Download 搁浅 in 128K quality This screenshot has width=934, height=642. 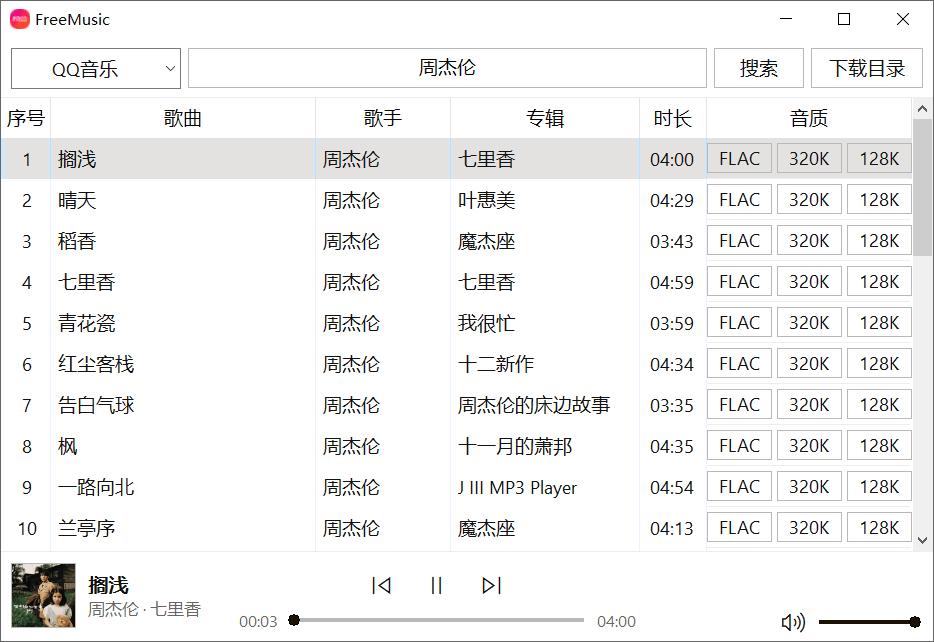(x=879, y=158)
